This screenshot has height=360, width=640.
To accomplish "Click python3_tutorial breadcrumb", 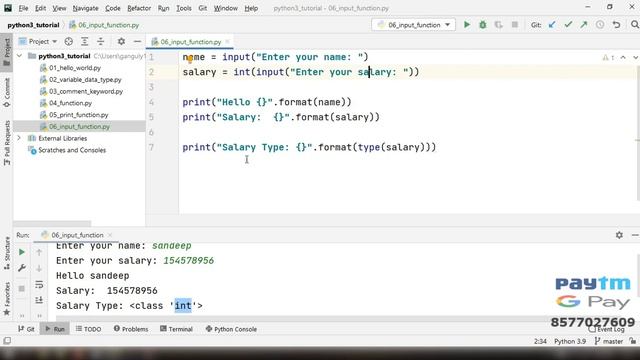I will click(x=33, y=25).
